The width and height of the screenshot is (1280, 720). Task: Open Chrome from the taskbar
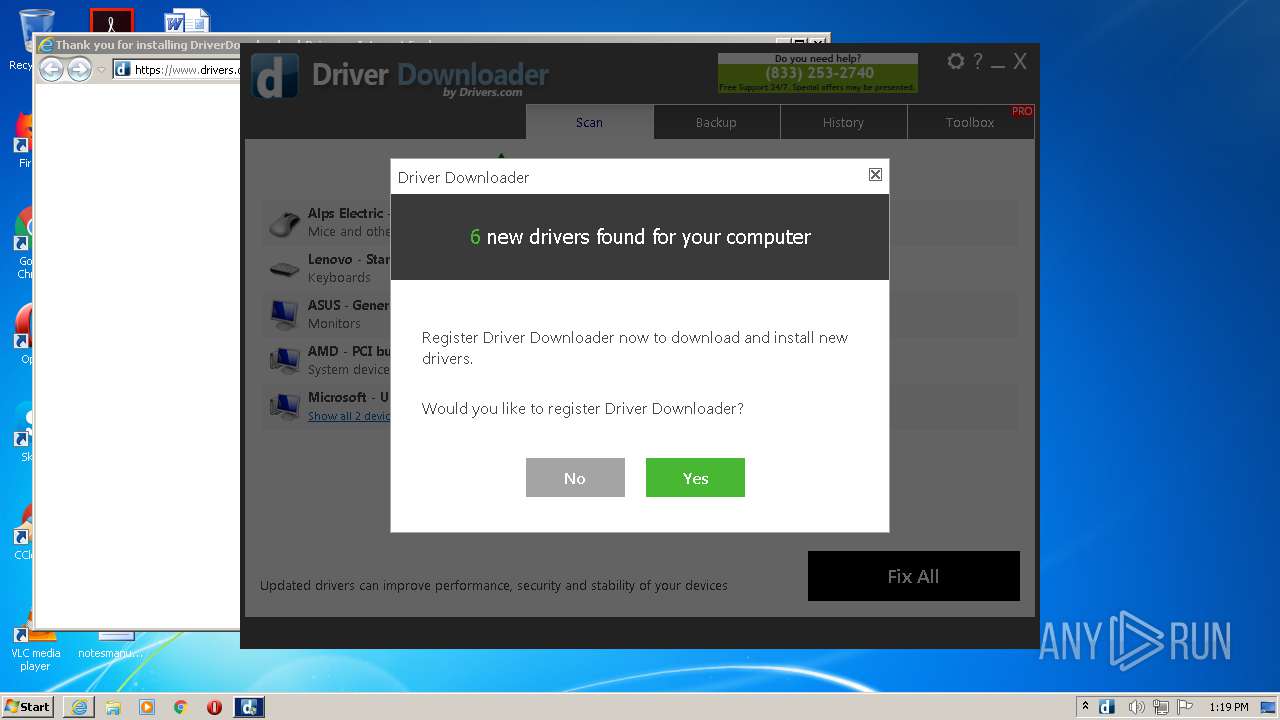[181, 707]
